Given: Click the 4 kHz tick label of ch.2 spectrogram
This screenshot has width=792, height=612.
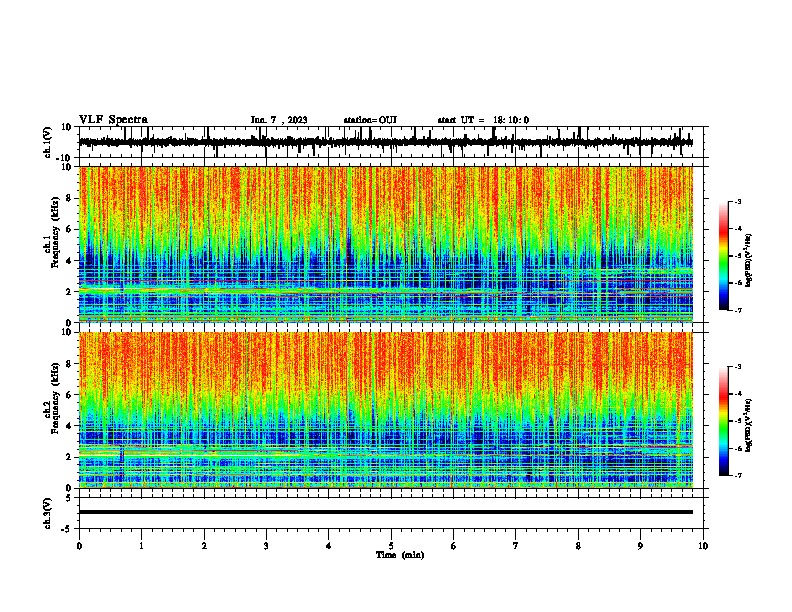Looking at the screenshot, I should [69, 426].
